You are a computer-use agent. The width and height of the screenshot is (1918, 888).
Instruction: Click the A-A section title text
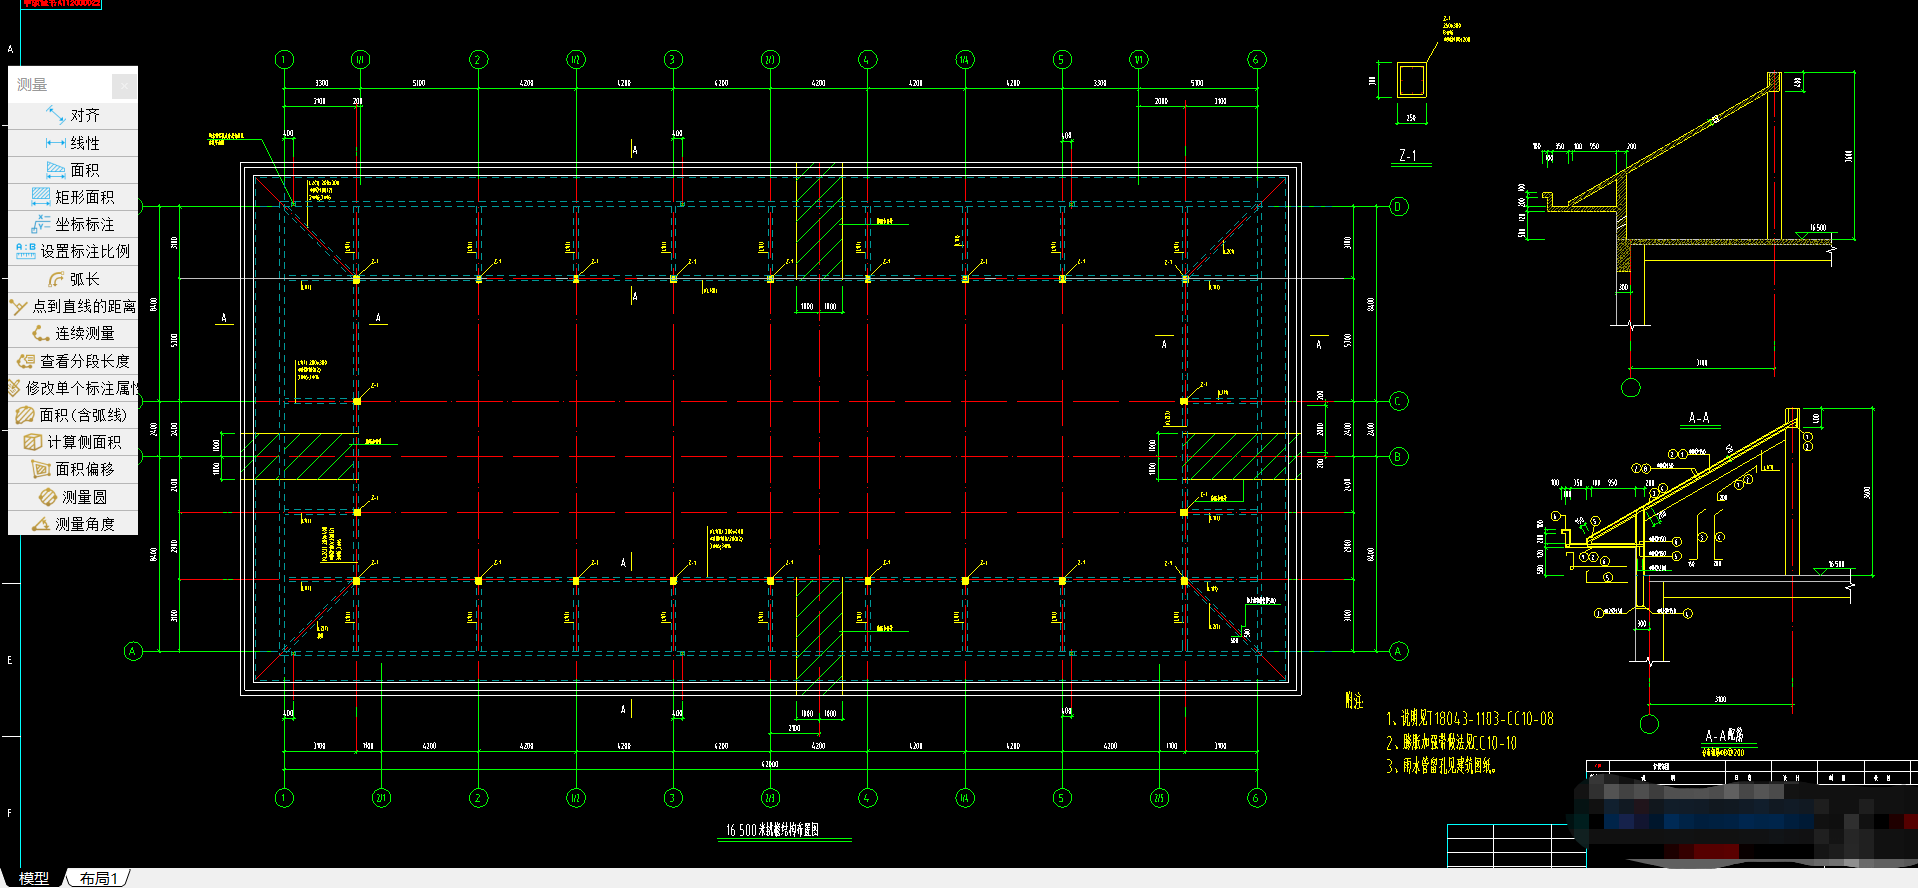[x=1699, y=417]
